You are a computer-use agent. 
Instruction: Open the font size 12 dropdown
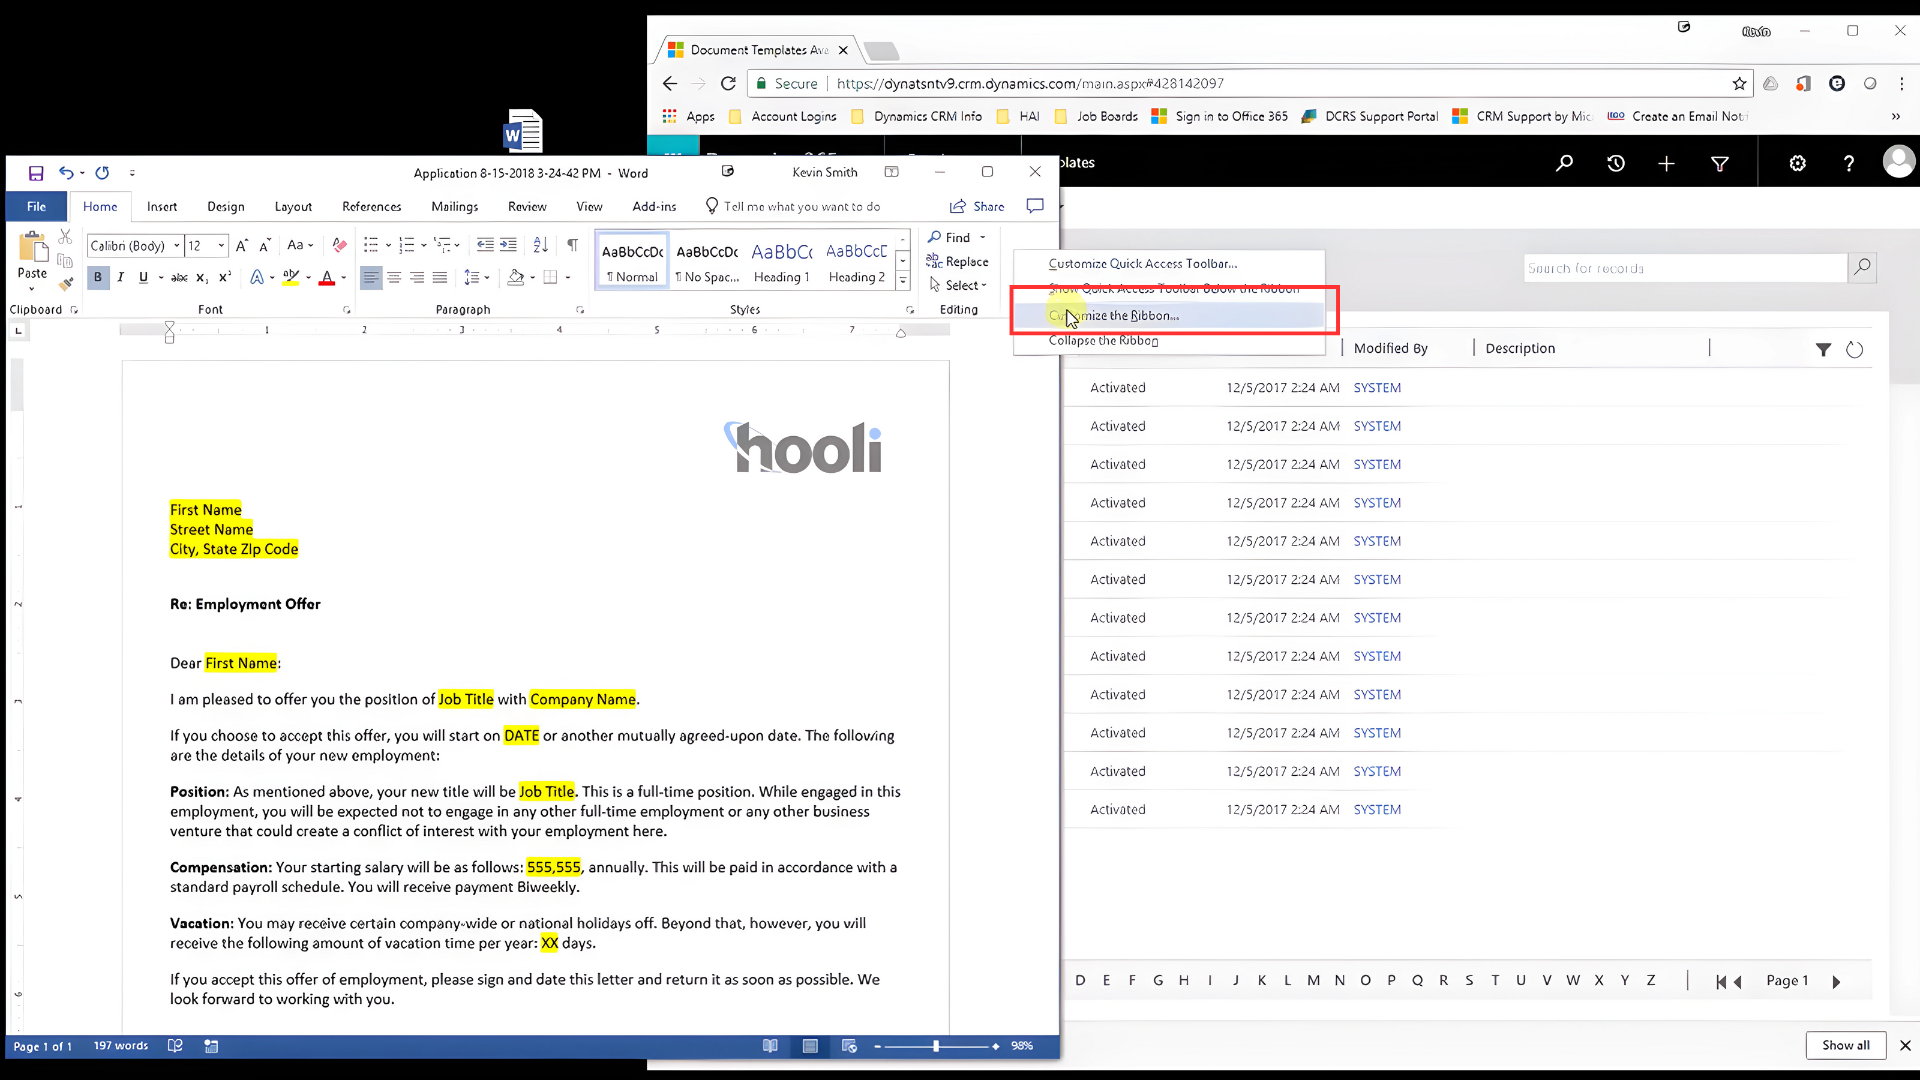tap(221, 246)
